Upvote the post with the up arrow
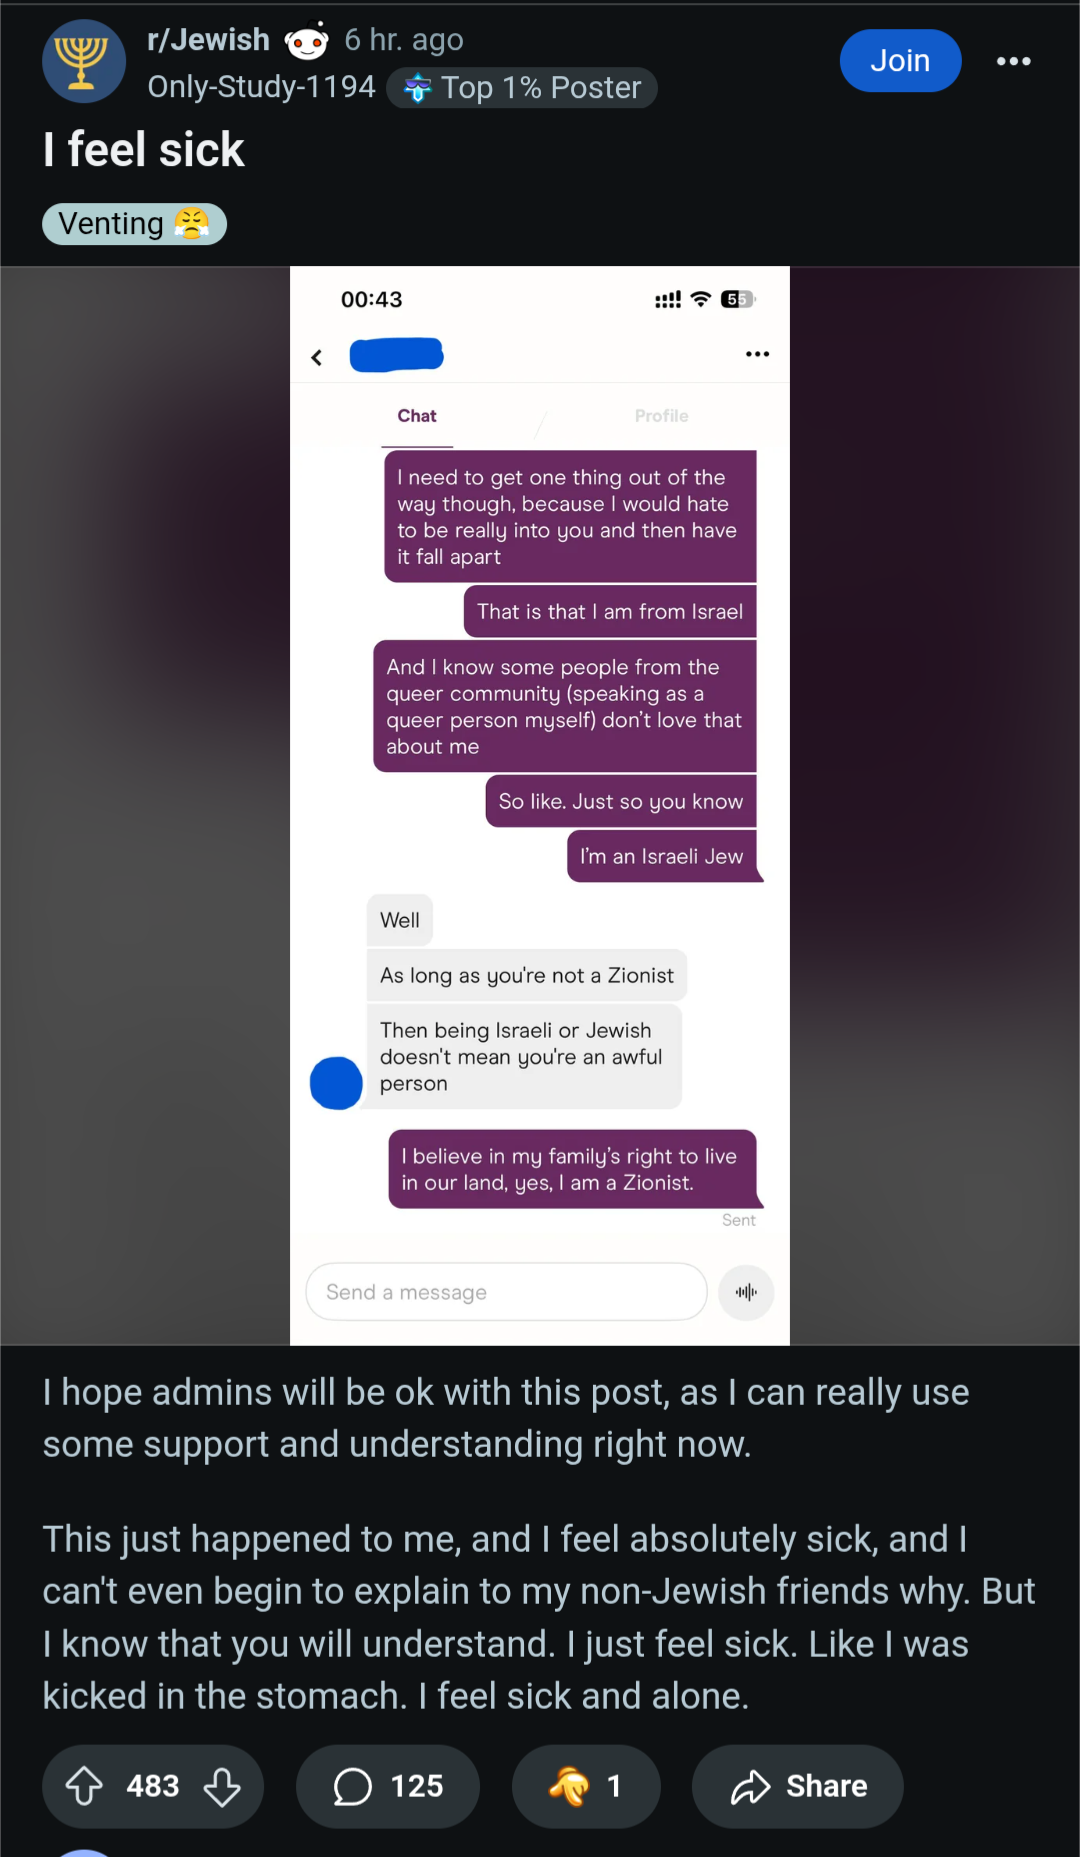The image size is (1080, 1857). click(84, 1786)
